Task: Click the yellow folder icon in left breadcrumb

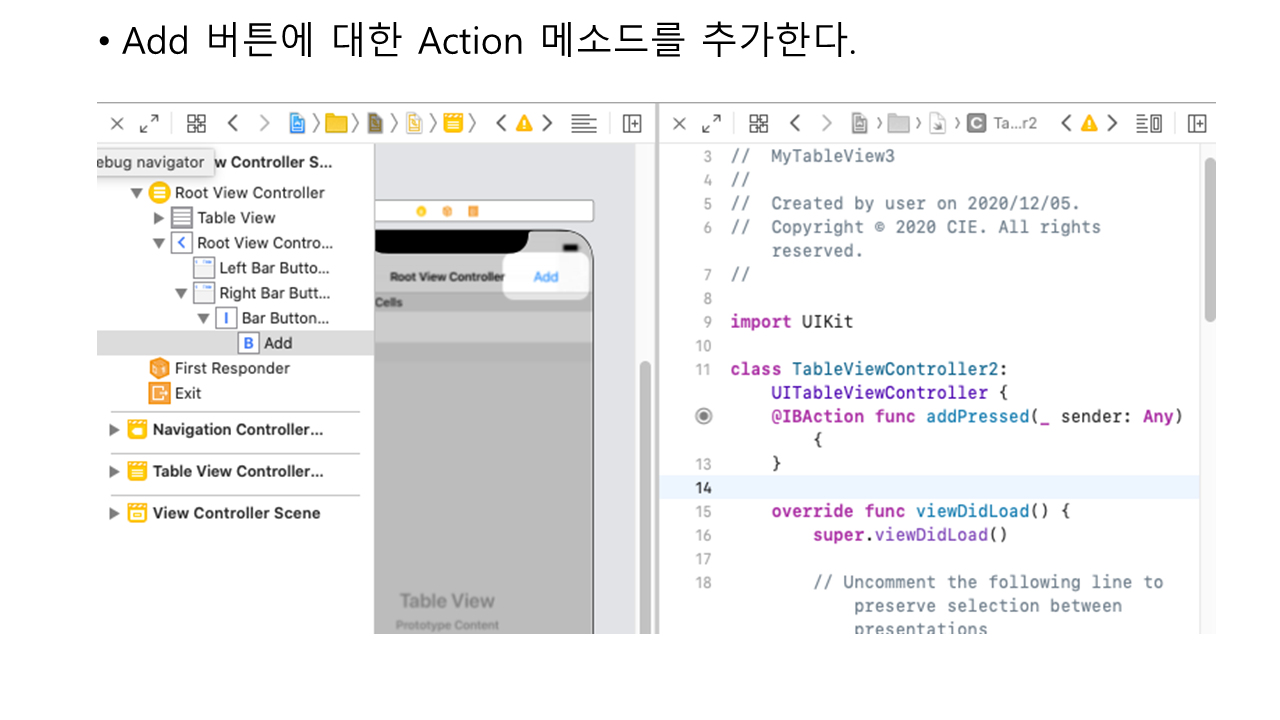Action: point(336,123)
